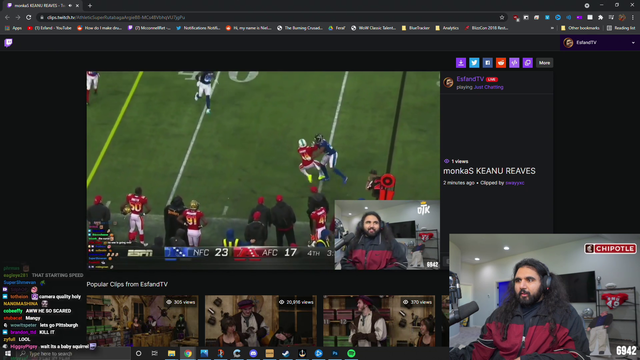
Task: Click the tab mute speaker indicator
Action: tap(70, 6)
